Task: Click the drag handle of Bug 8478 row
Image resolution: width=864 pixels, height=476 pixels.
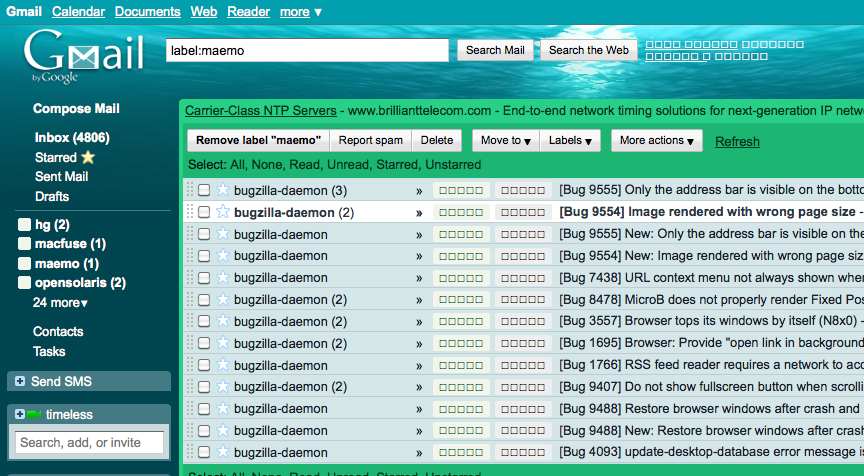Action: tap(190, 299)
